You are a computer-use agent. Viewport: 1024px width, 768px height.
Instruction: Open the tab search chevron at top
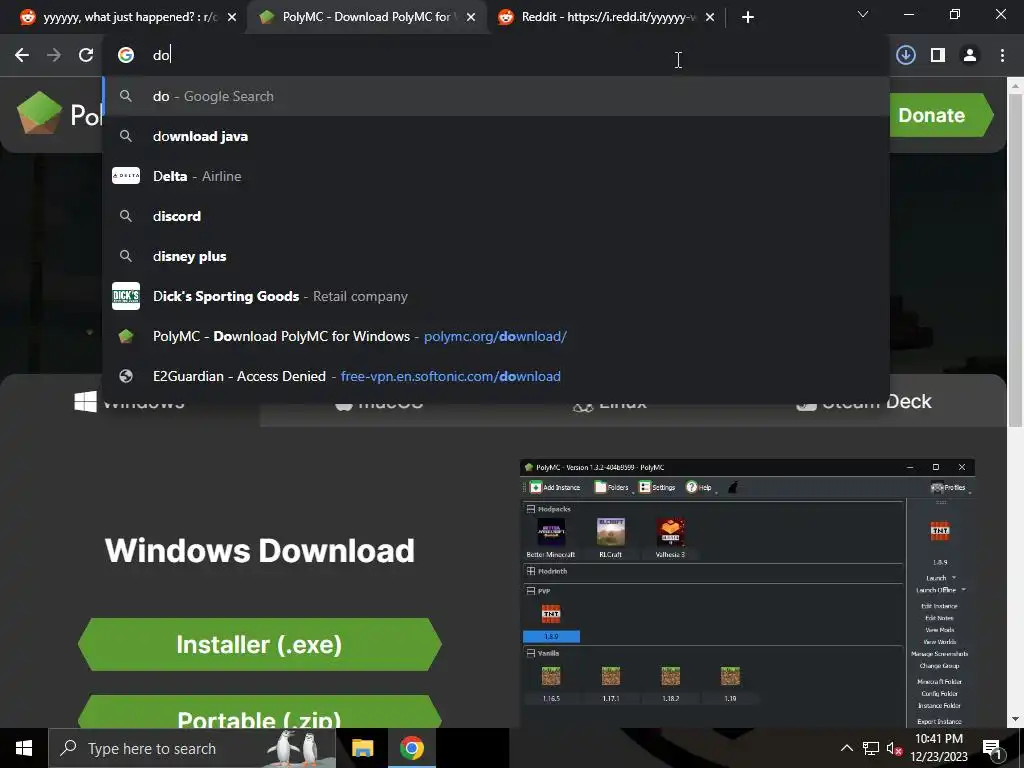pos(863,14)
